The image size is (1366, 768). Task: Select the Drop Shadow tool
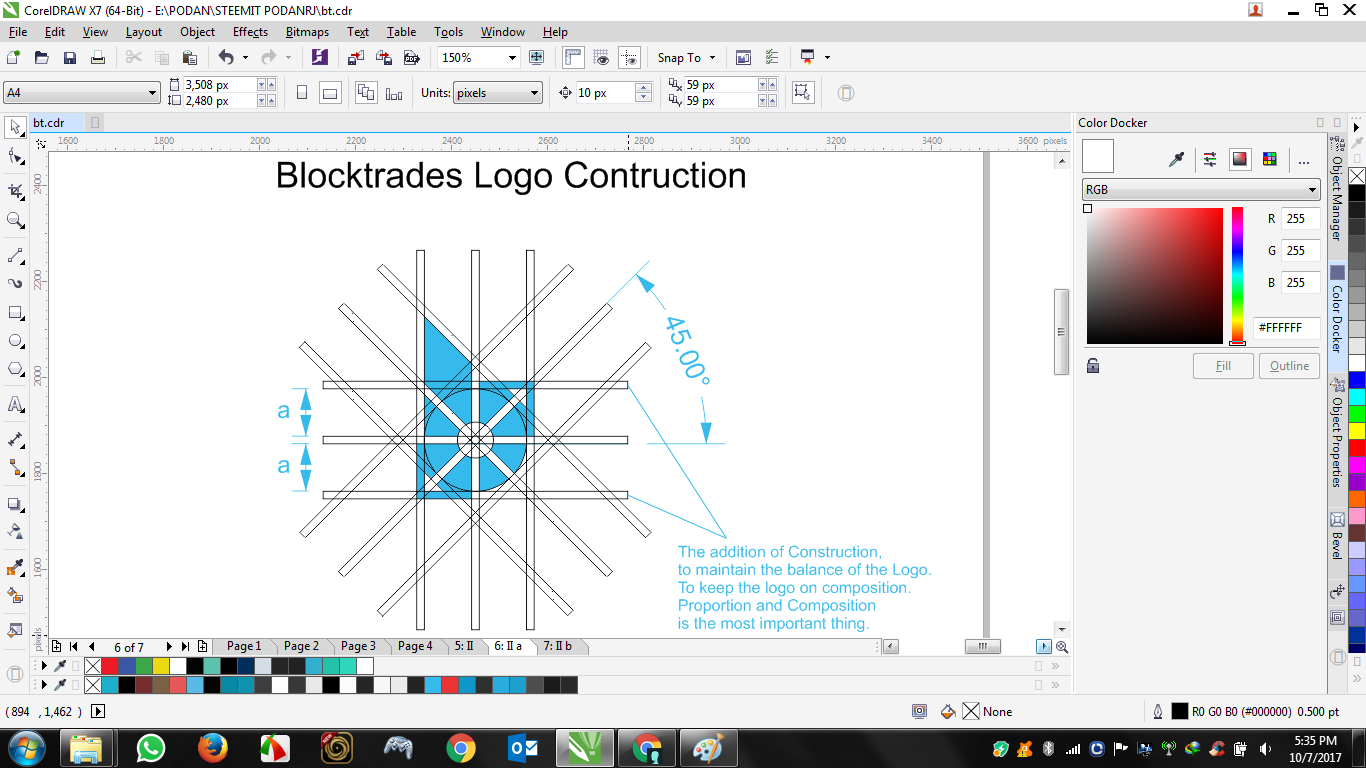coord(15,504)
